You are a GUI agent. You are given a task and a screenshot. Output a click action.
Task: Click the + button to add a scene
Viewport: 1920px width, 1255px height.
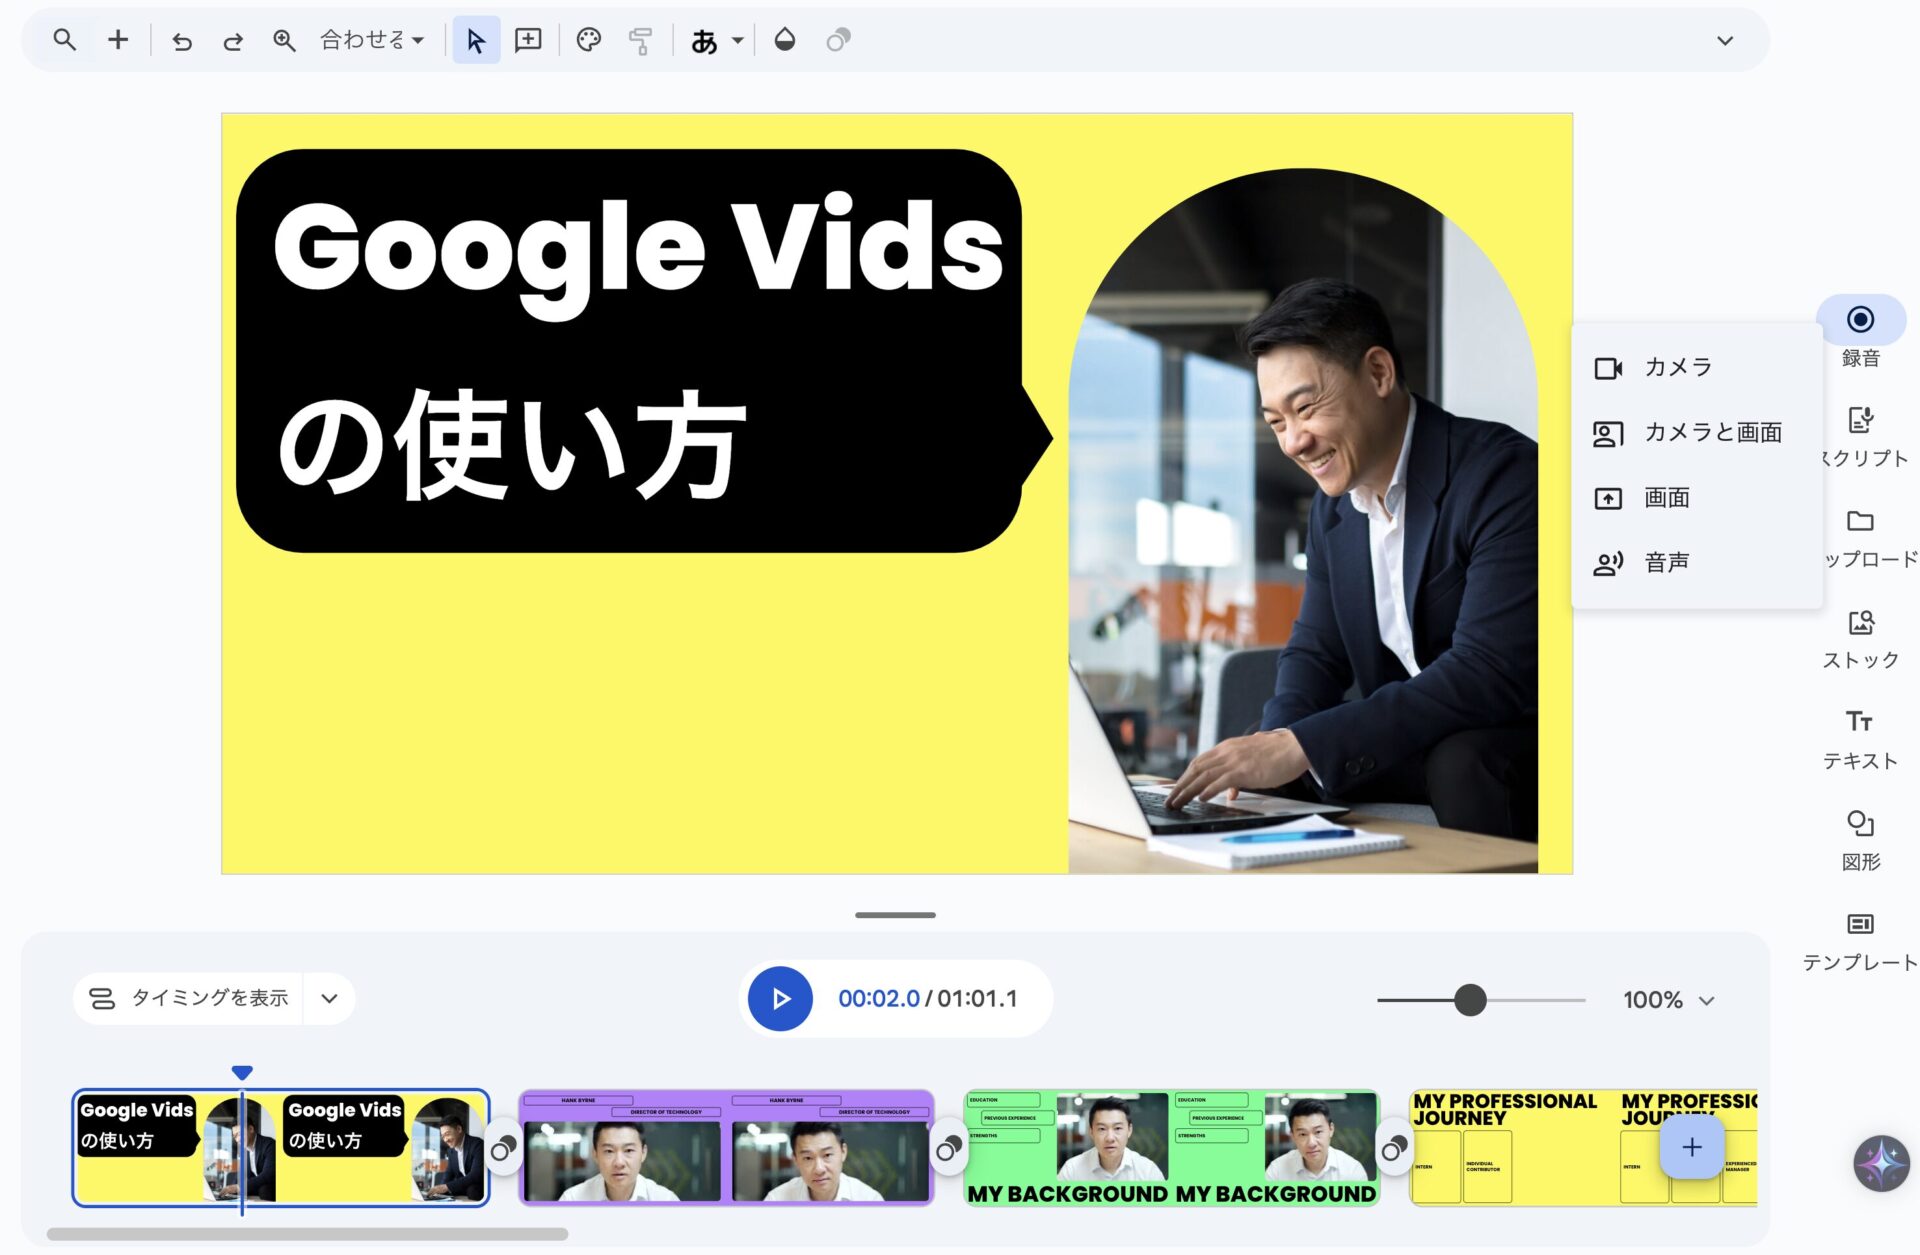click(1691, 1148)
